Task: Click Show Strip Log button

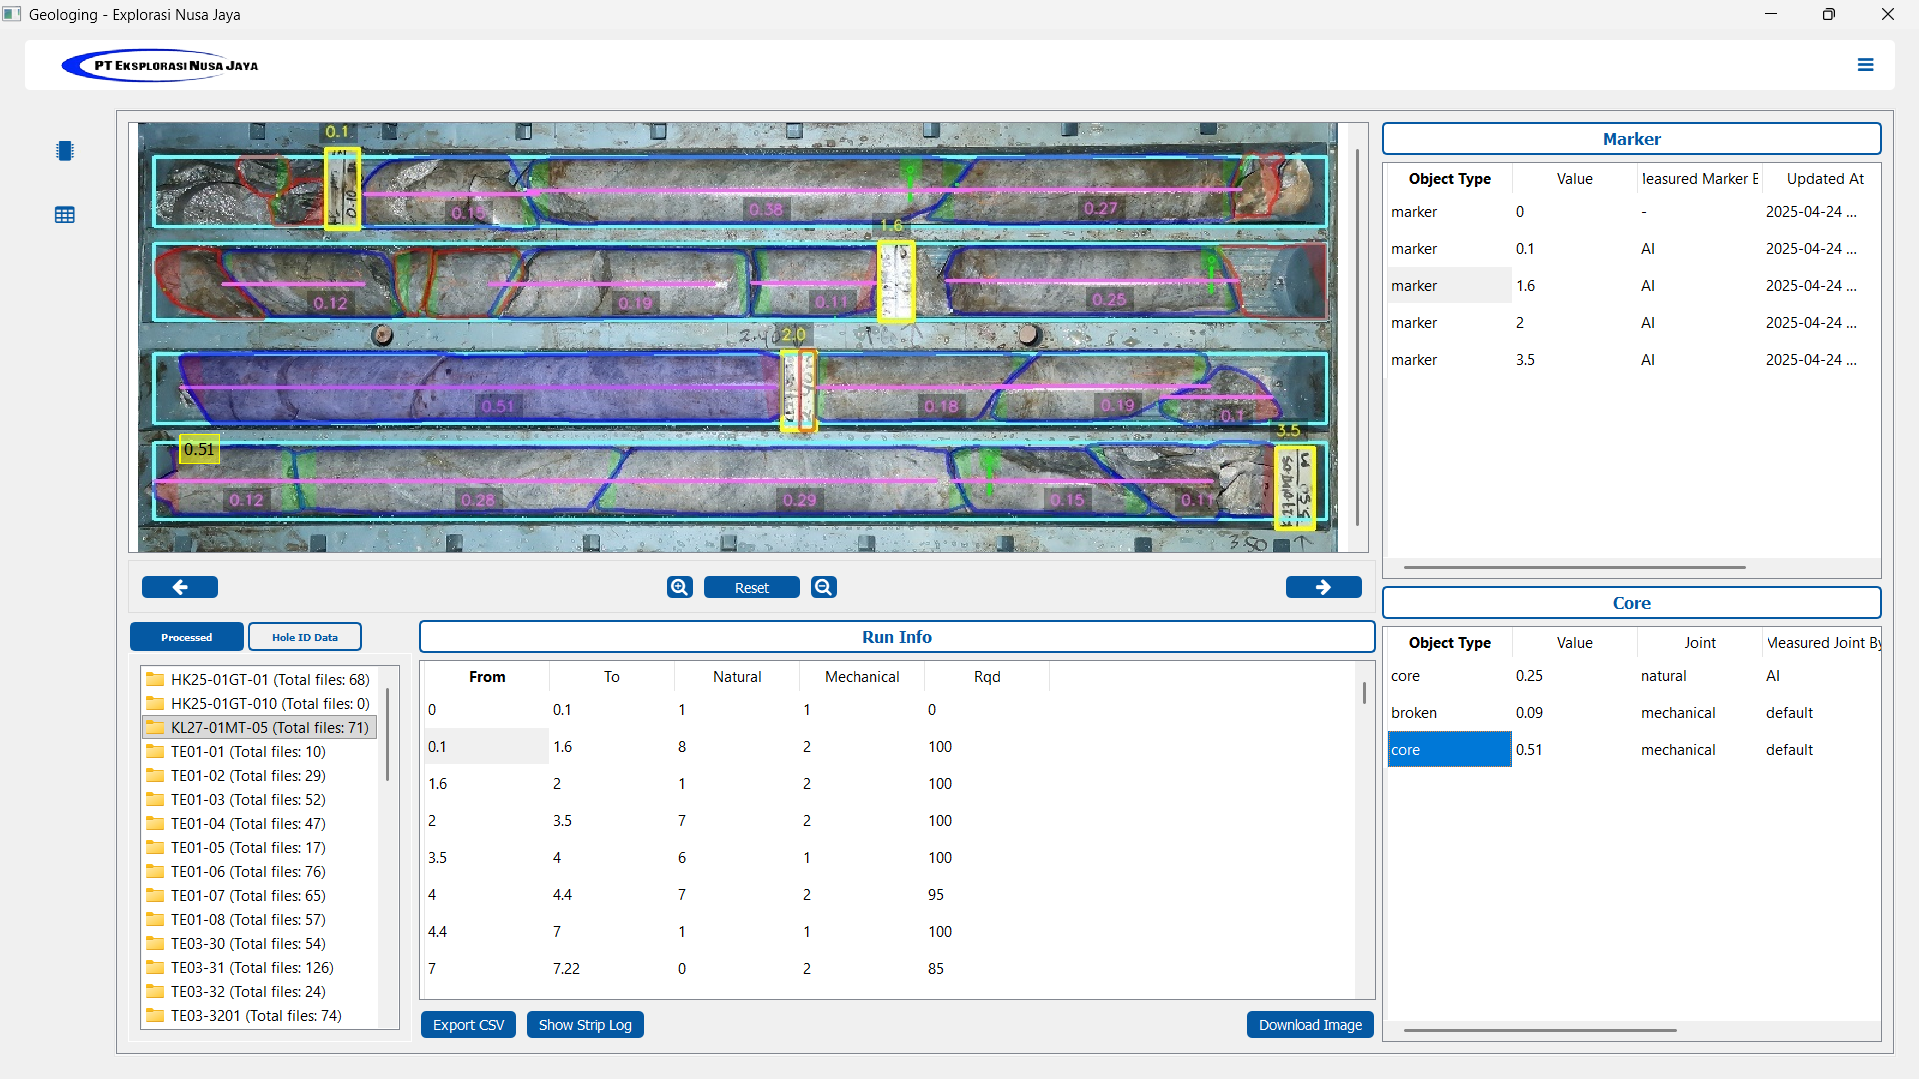Action: [x=585, y=1025]
